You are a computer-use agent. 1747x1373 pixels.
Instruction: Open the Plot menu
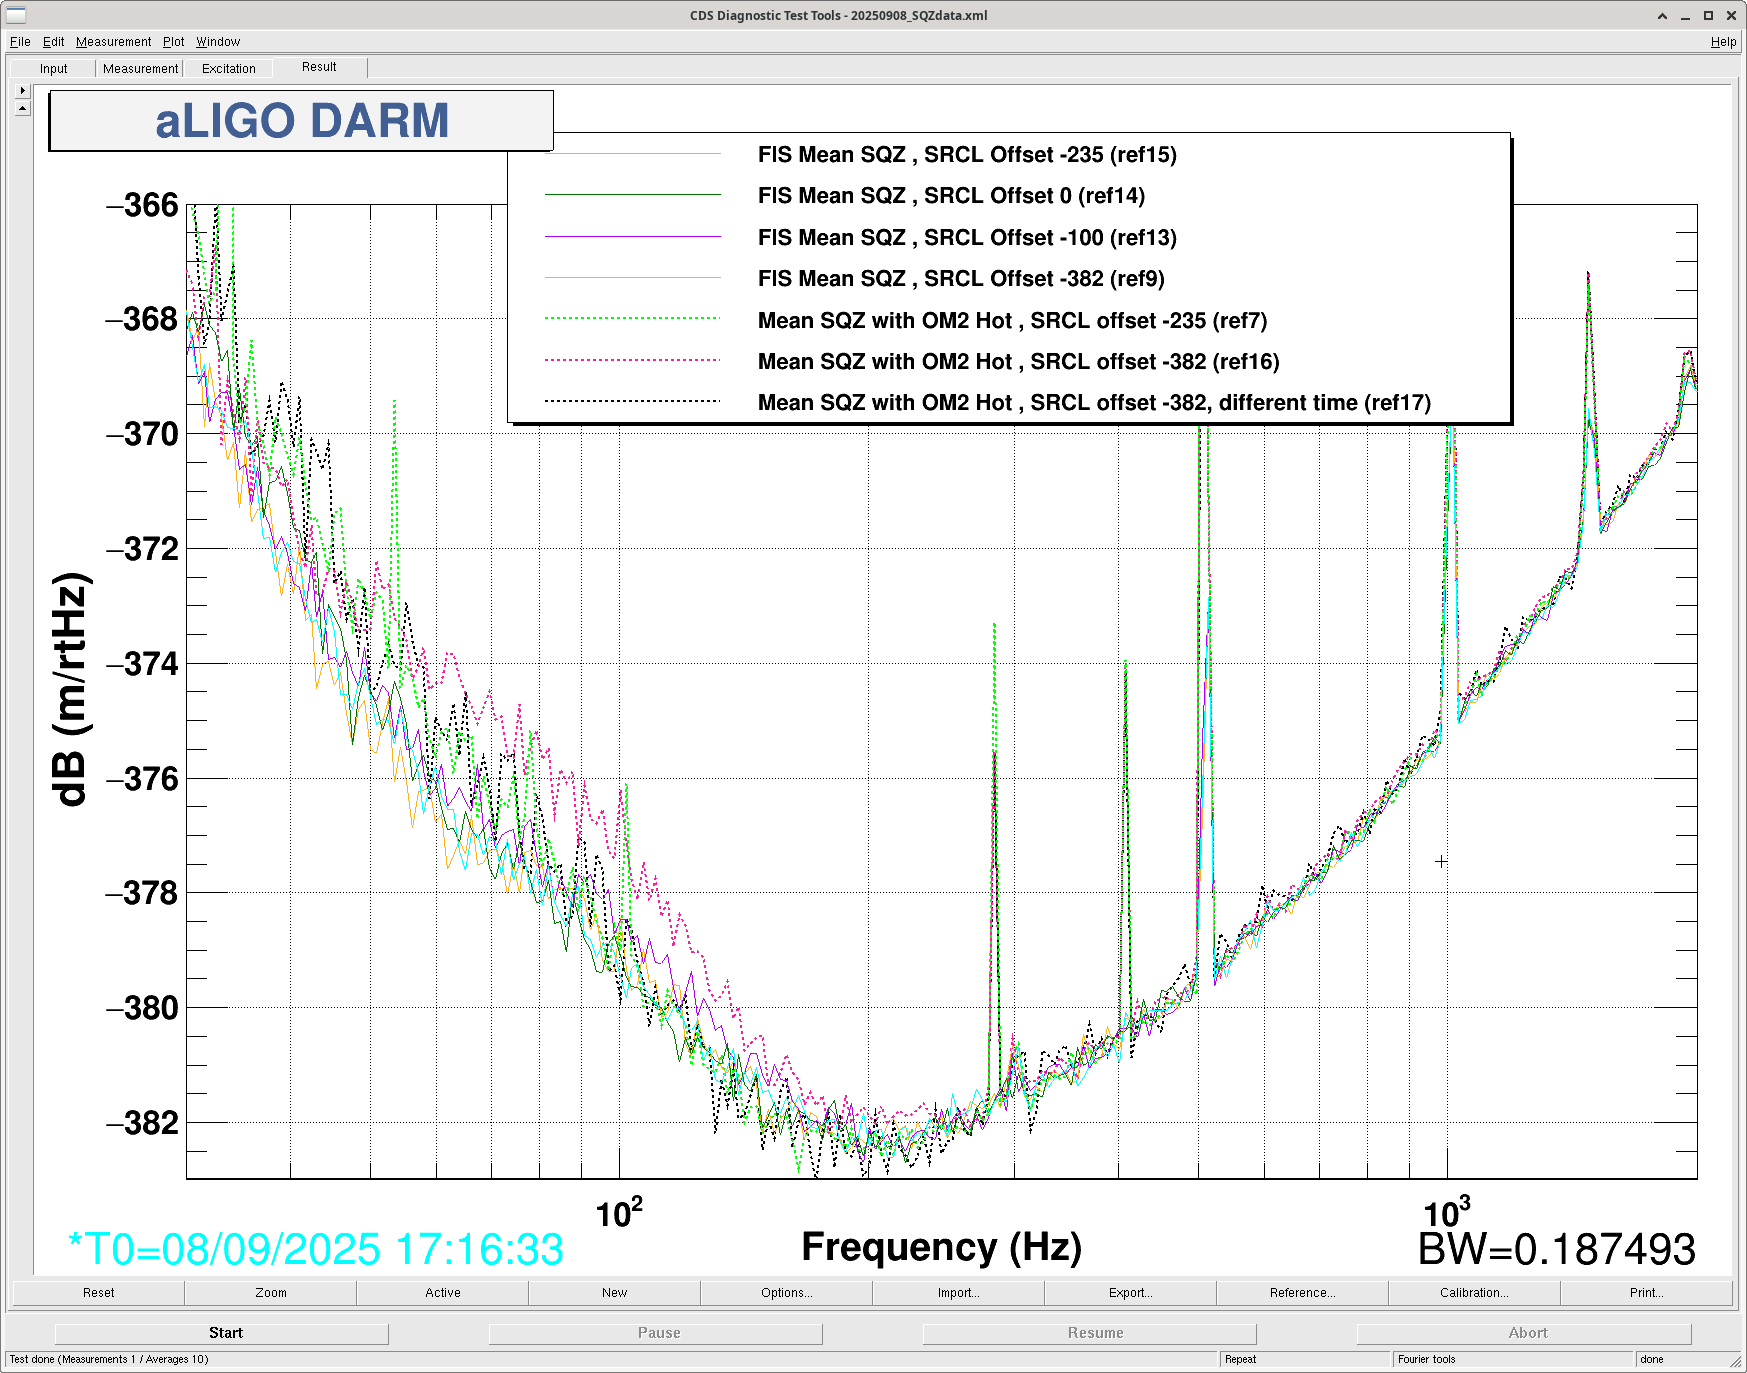coord(173,42)
